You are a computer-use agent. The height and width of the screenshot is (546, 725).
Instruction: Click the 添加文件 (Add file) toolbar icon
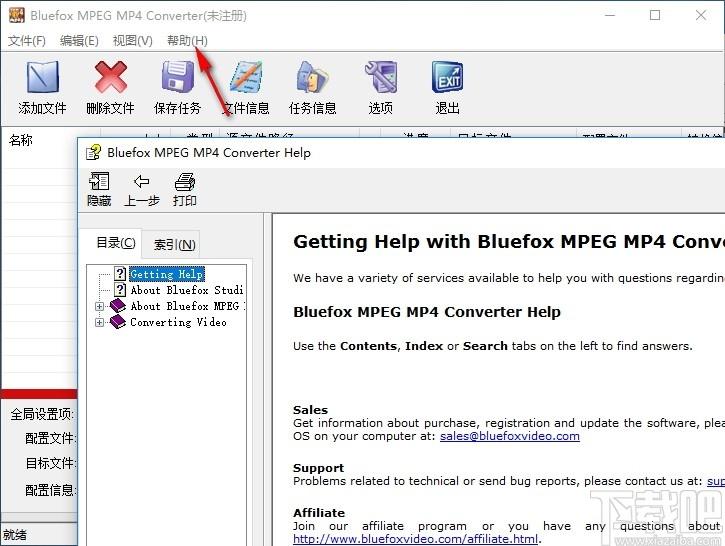[43, 77]
